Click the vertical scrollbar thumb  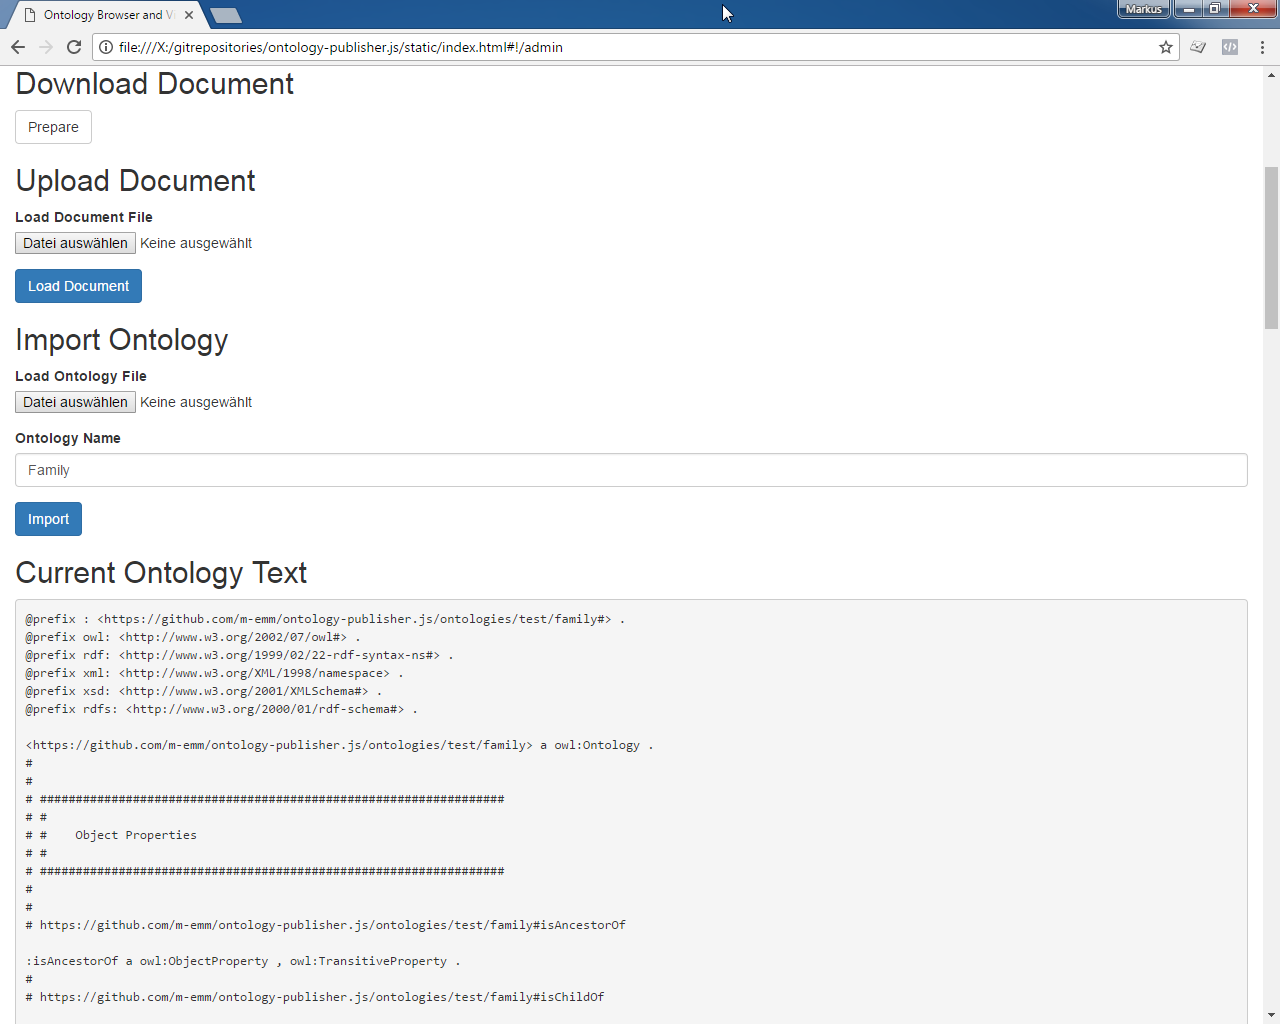pyautogui.click(x=1271, y=248)
